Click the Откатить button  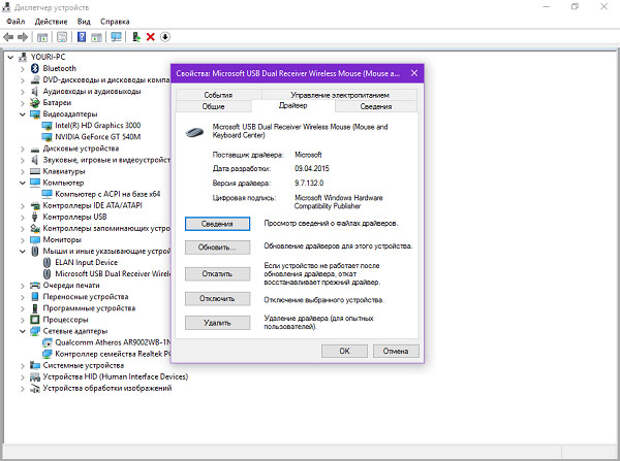[x=217, y=274]
